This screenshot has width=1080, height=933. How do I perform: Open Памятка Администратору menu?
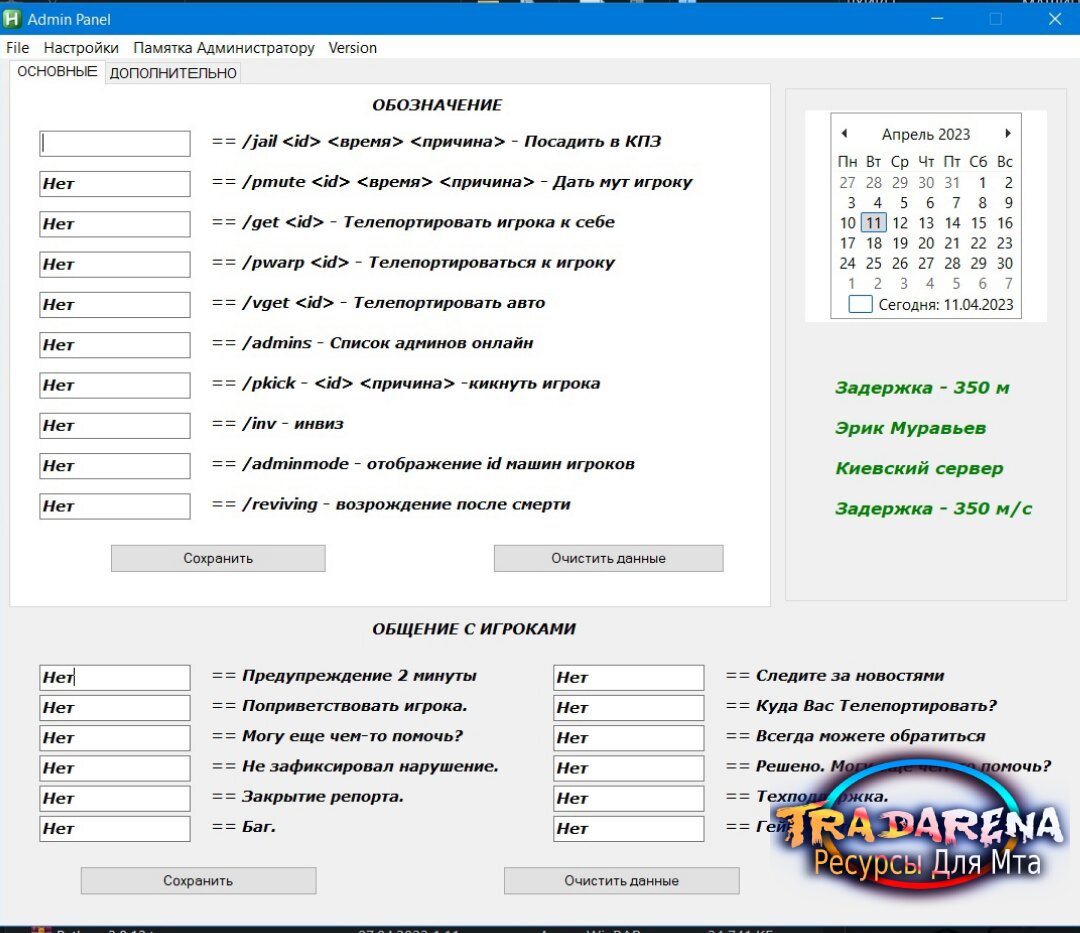(x=224, y=48)
